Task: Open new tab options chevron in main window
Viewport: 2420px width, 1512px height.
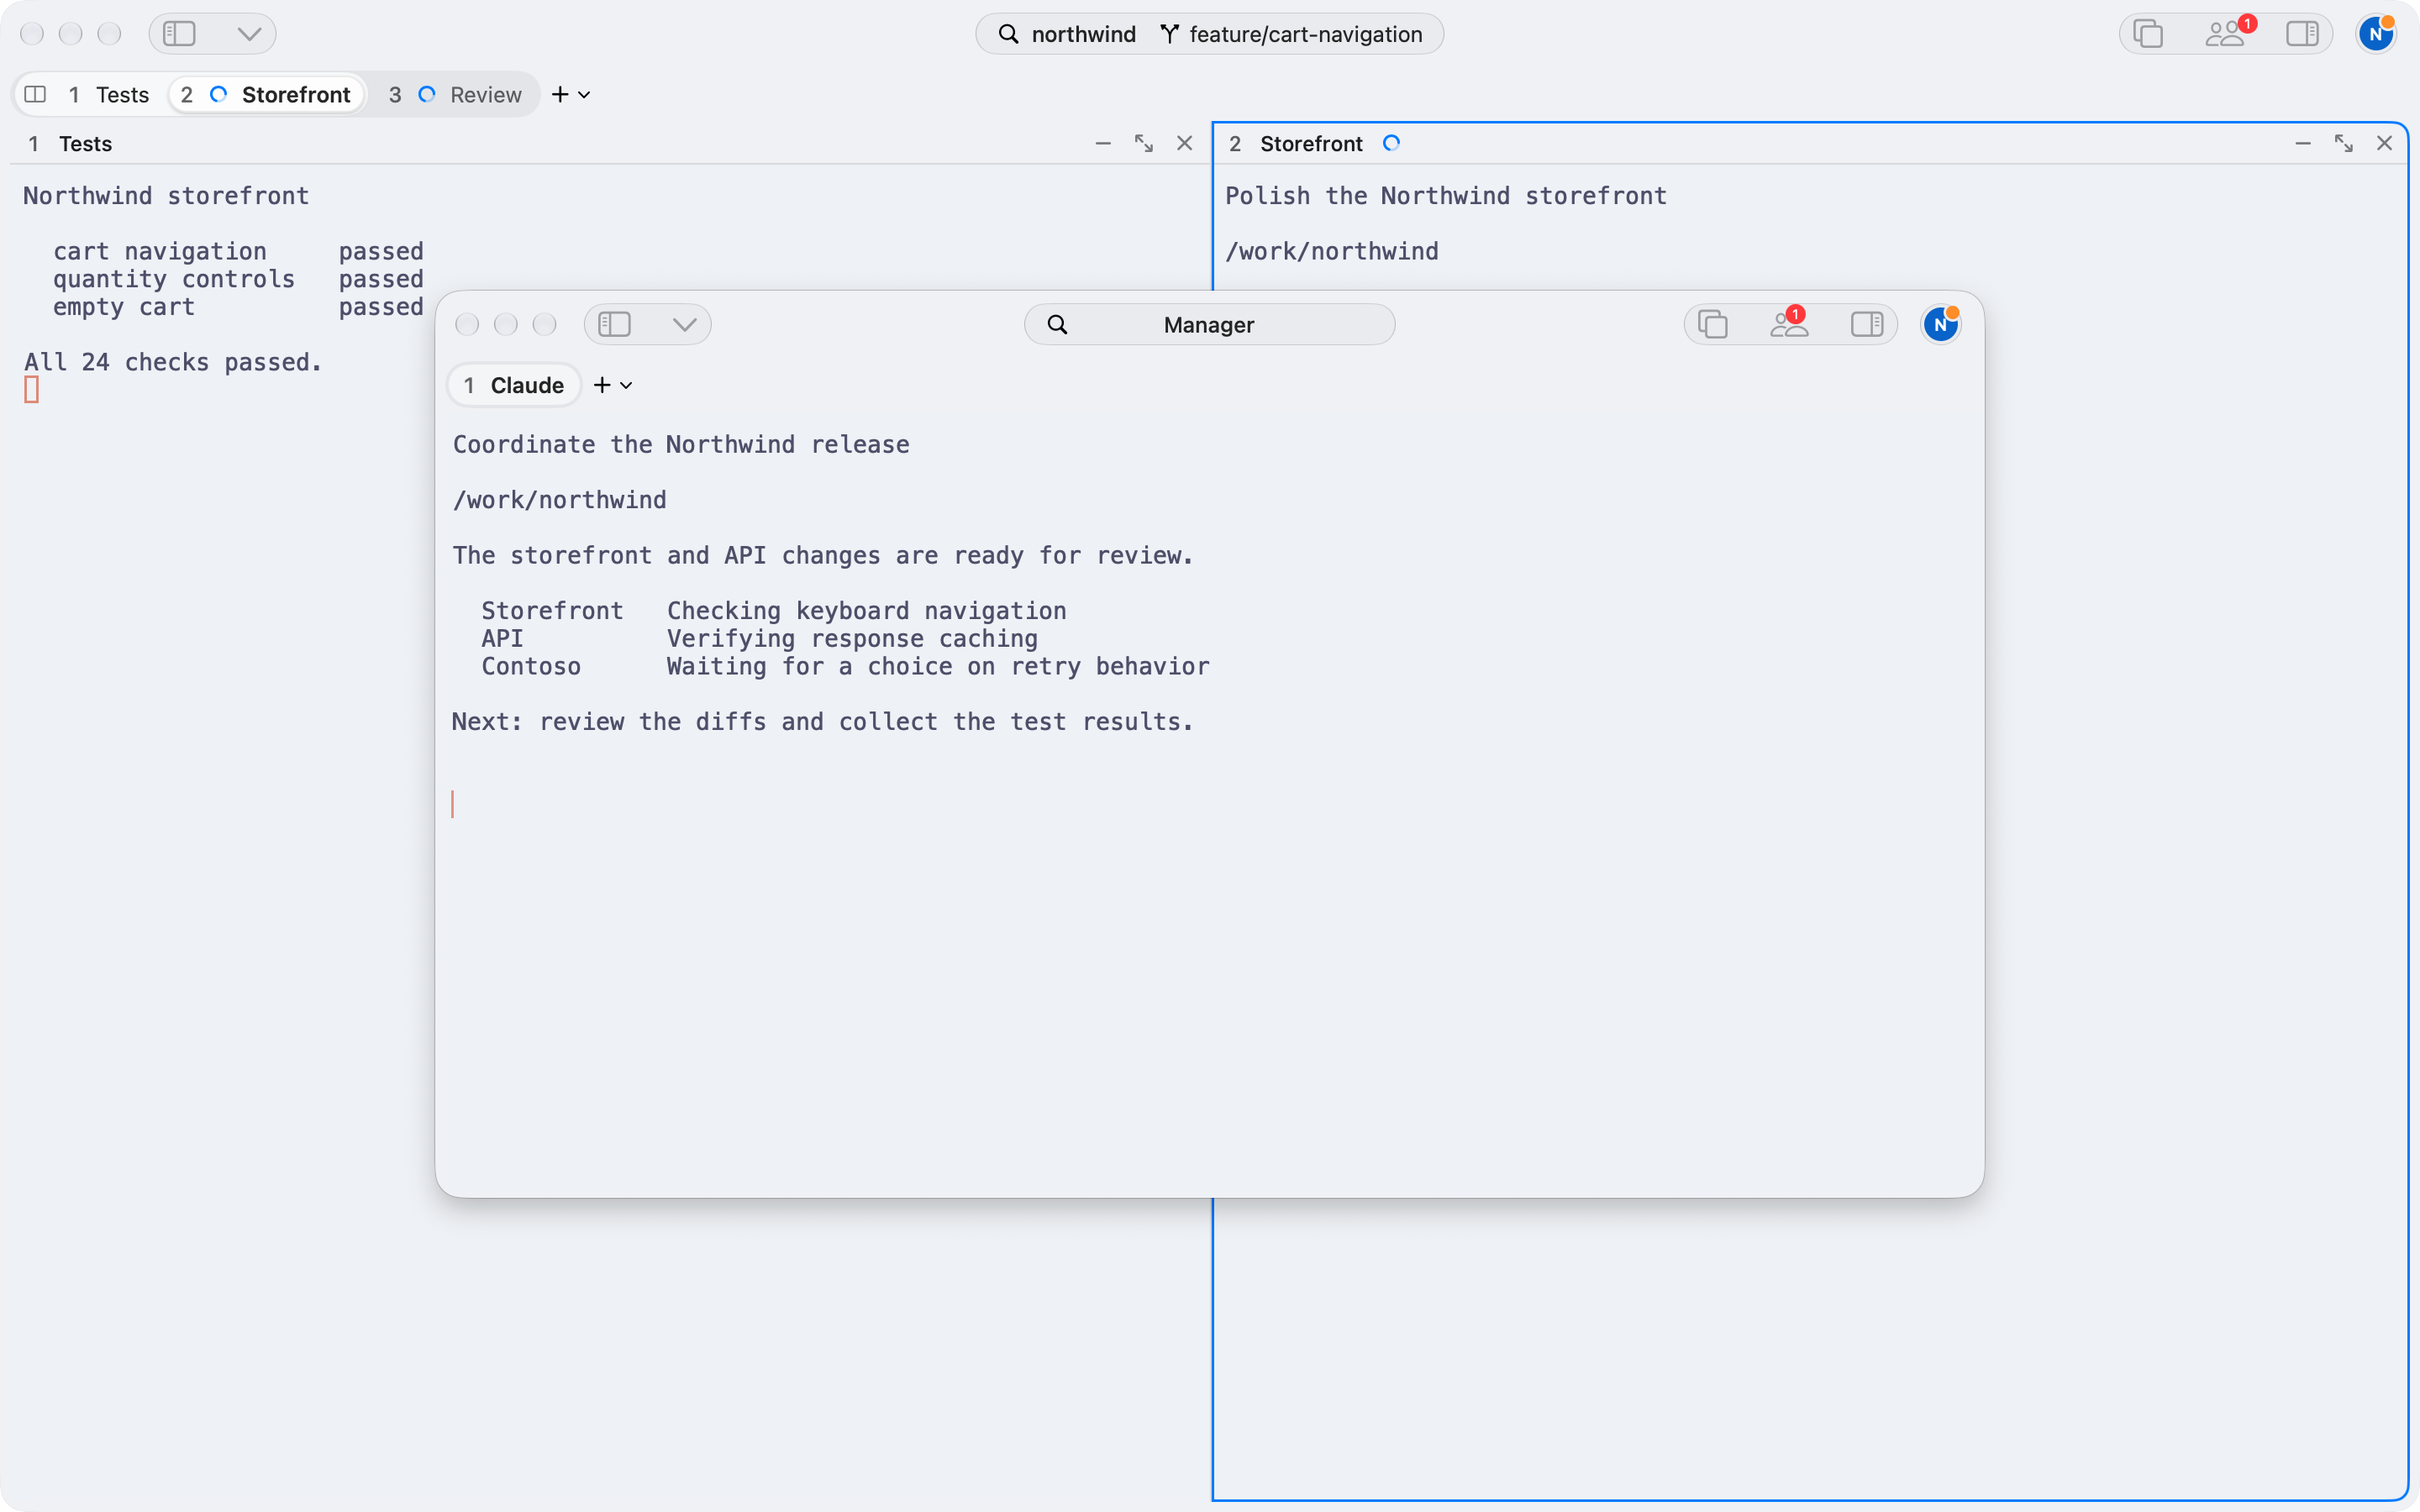Action: (585, 95)
